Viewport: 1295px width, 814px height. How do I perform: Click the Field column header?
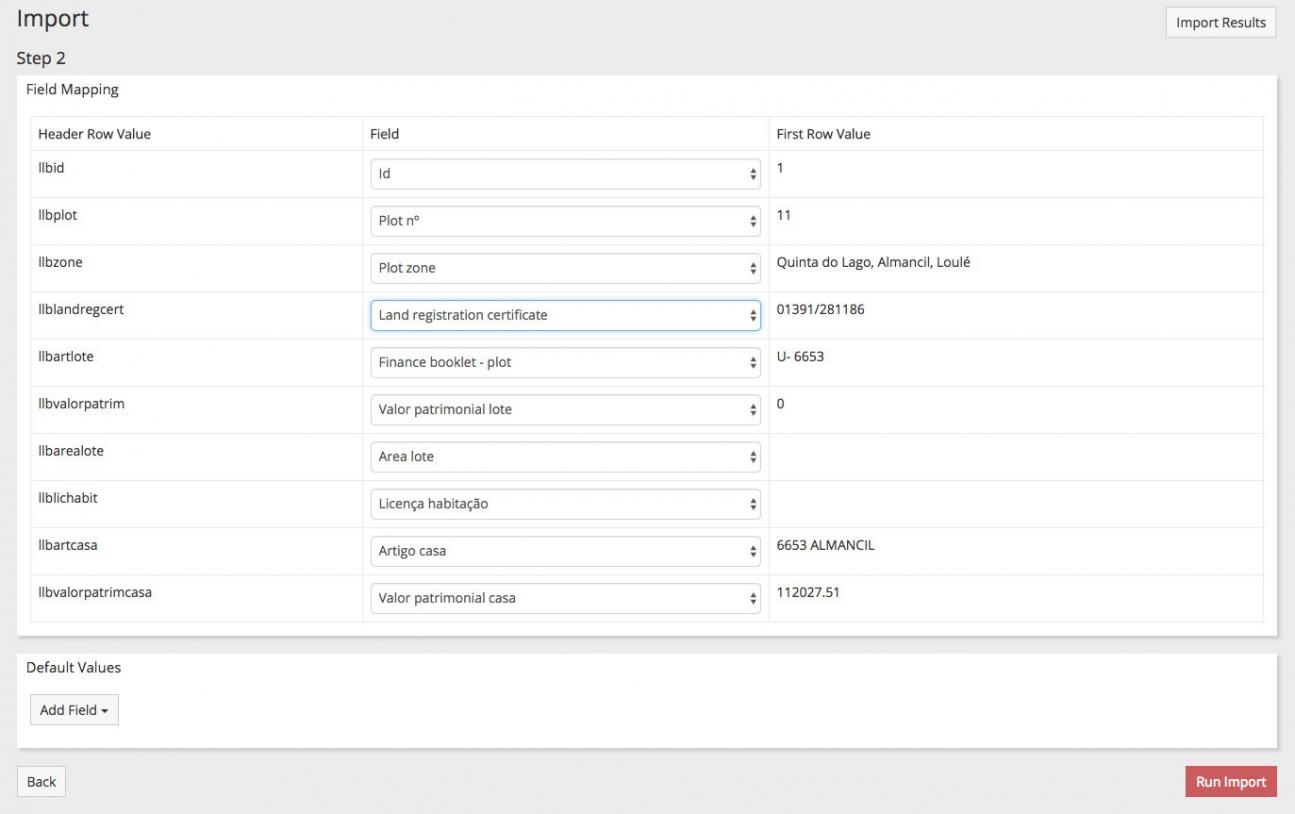(385, 134)
